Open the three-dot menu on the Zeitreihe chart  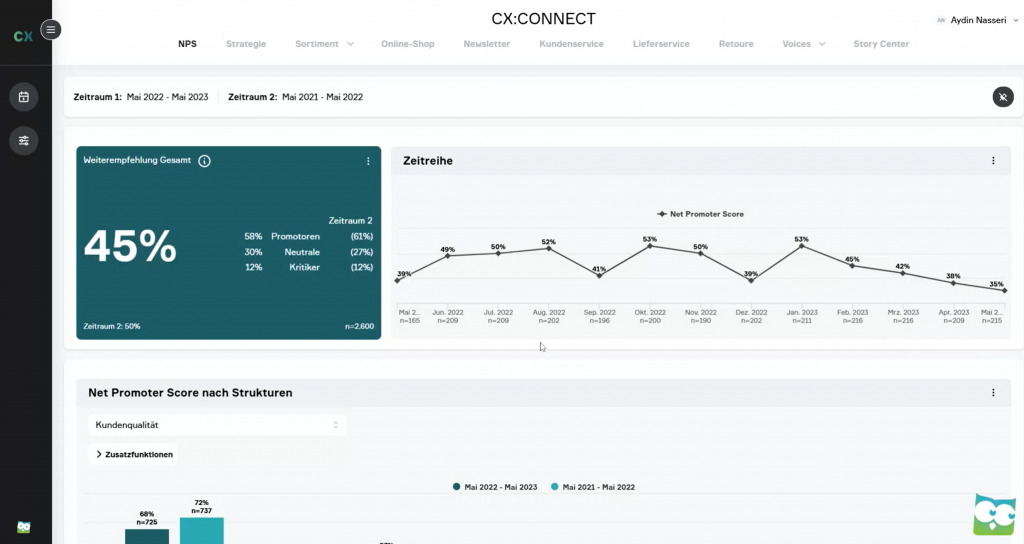click(x=993, y=161)
